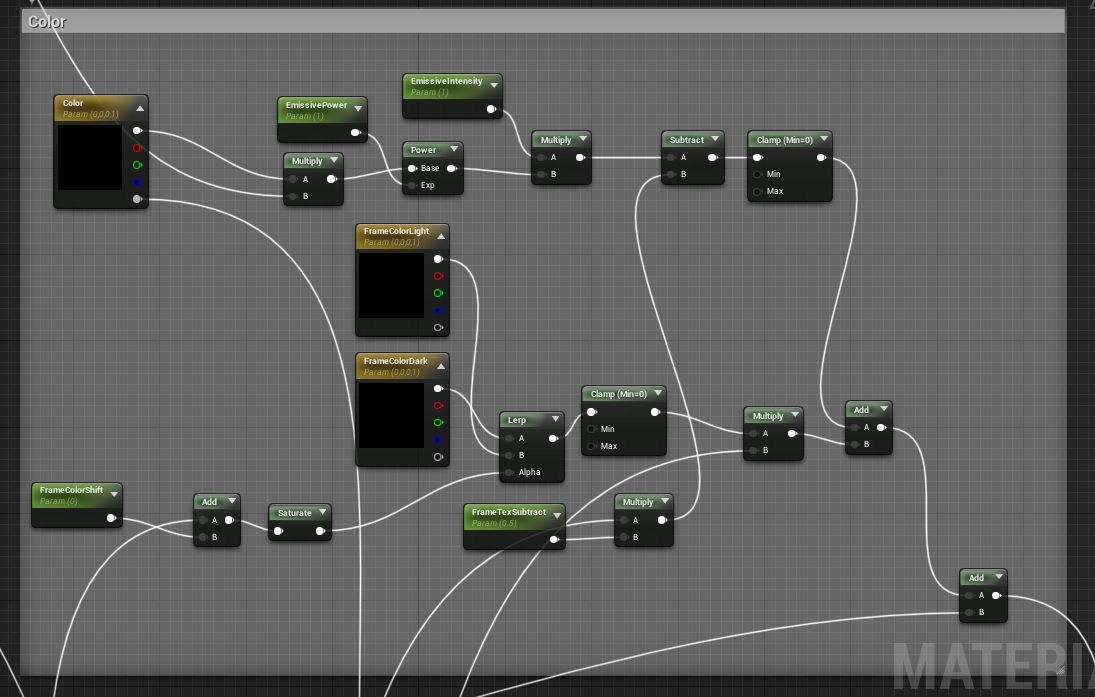Select the Color comment box title bar
The width and height of the screenshot is (1095, 697).
[x=540, y=21]
